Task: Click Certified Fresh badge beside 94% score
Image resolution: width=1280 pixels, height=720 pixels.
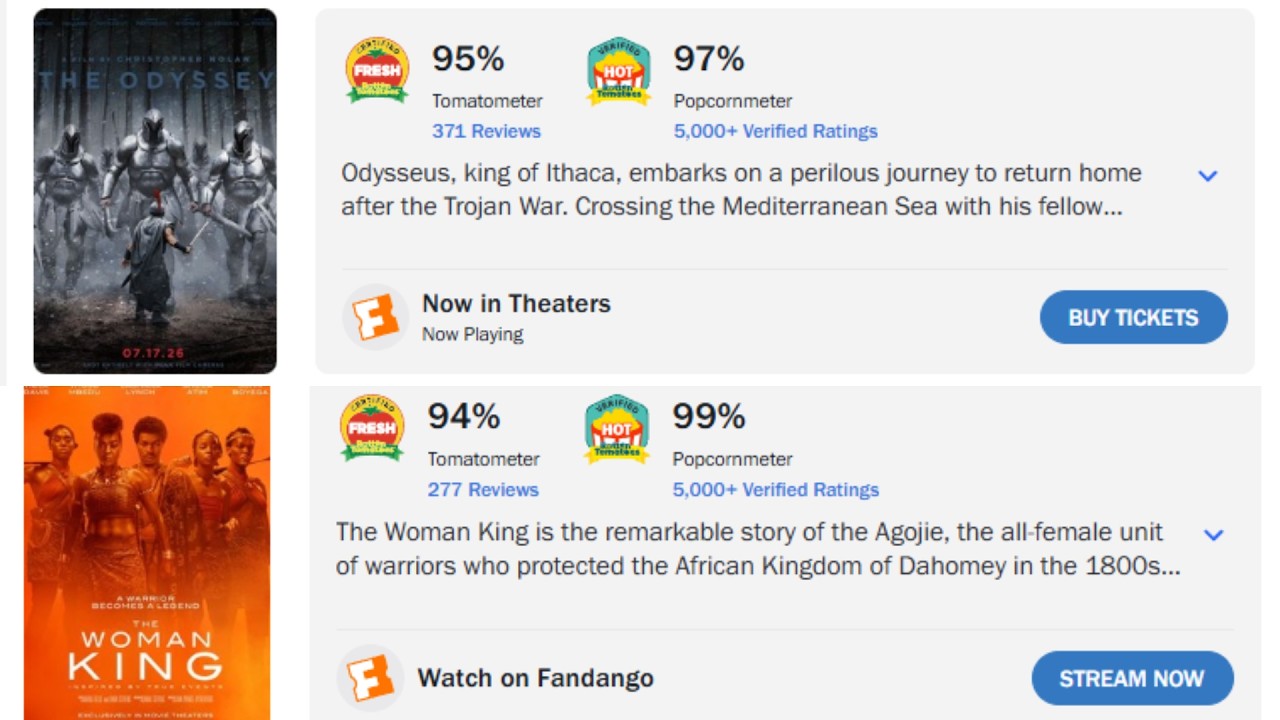Action: coord(372,427)
